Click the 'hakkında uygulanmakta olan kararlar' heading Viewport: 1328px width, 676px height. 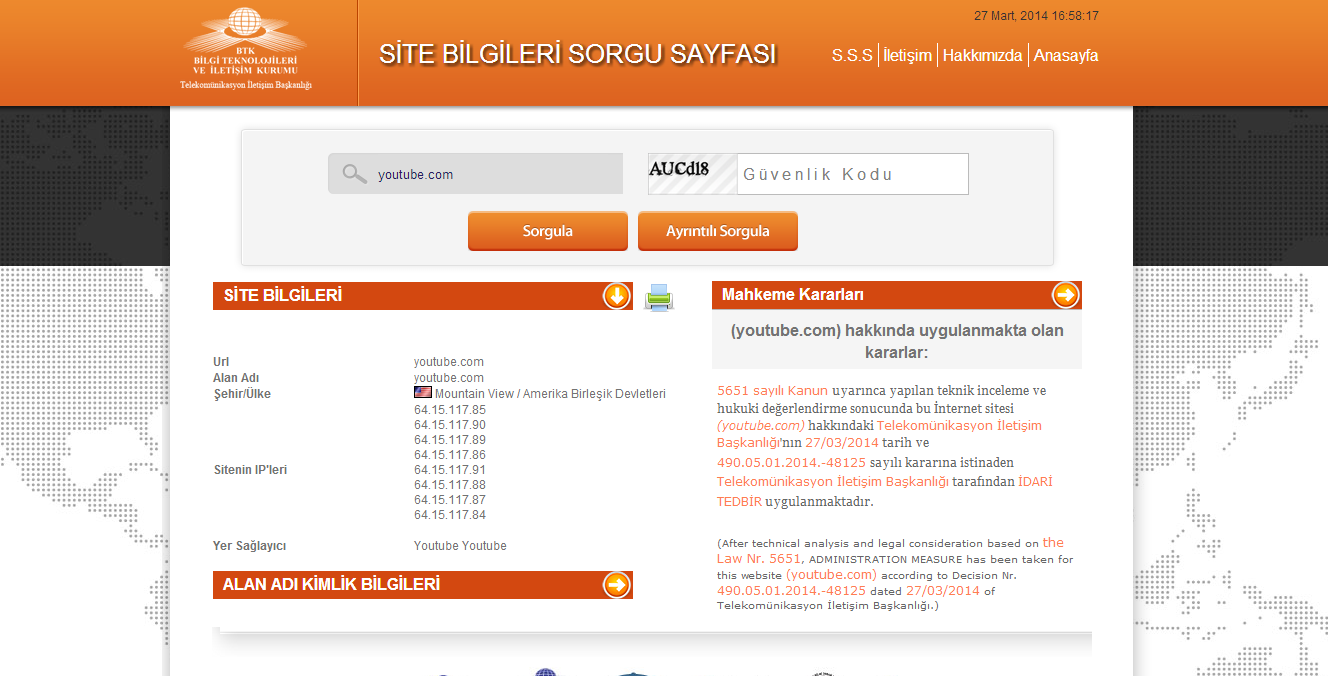click(897, 341)
